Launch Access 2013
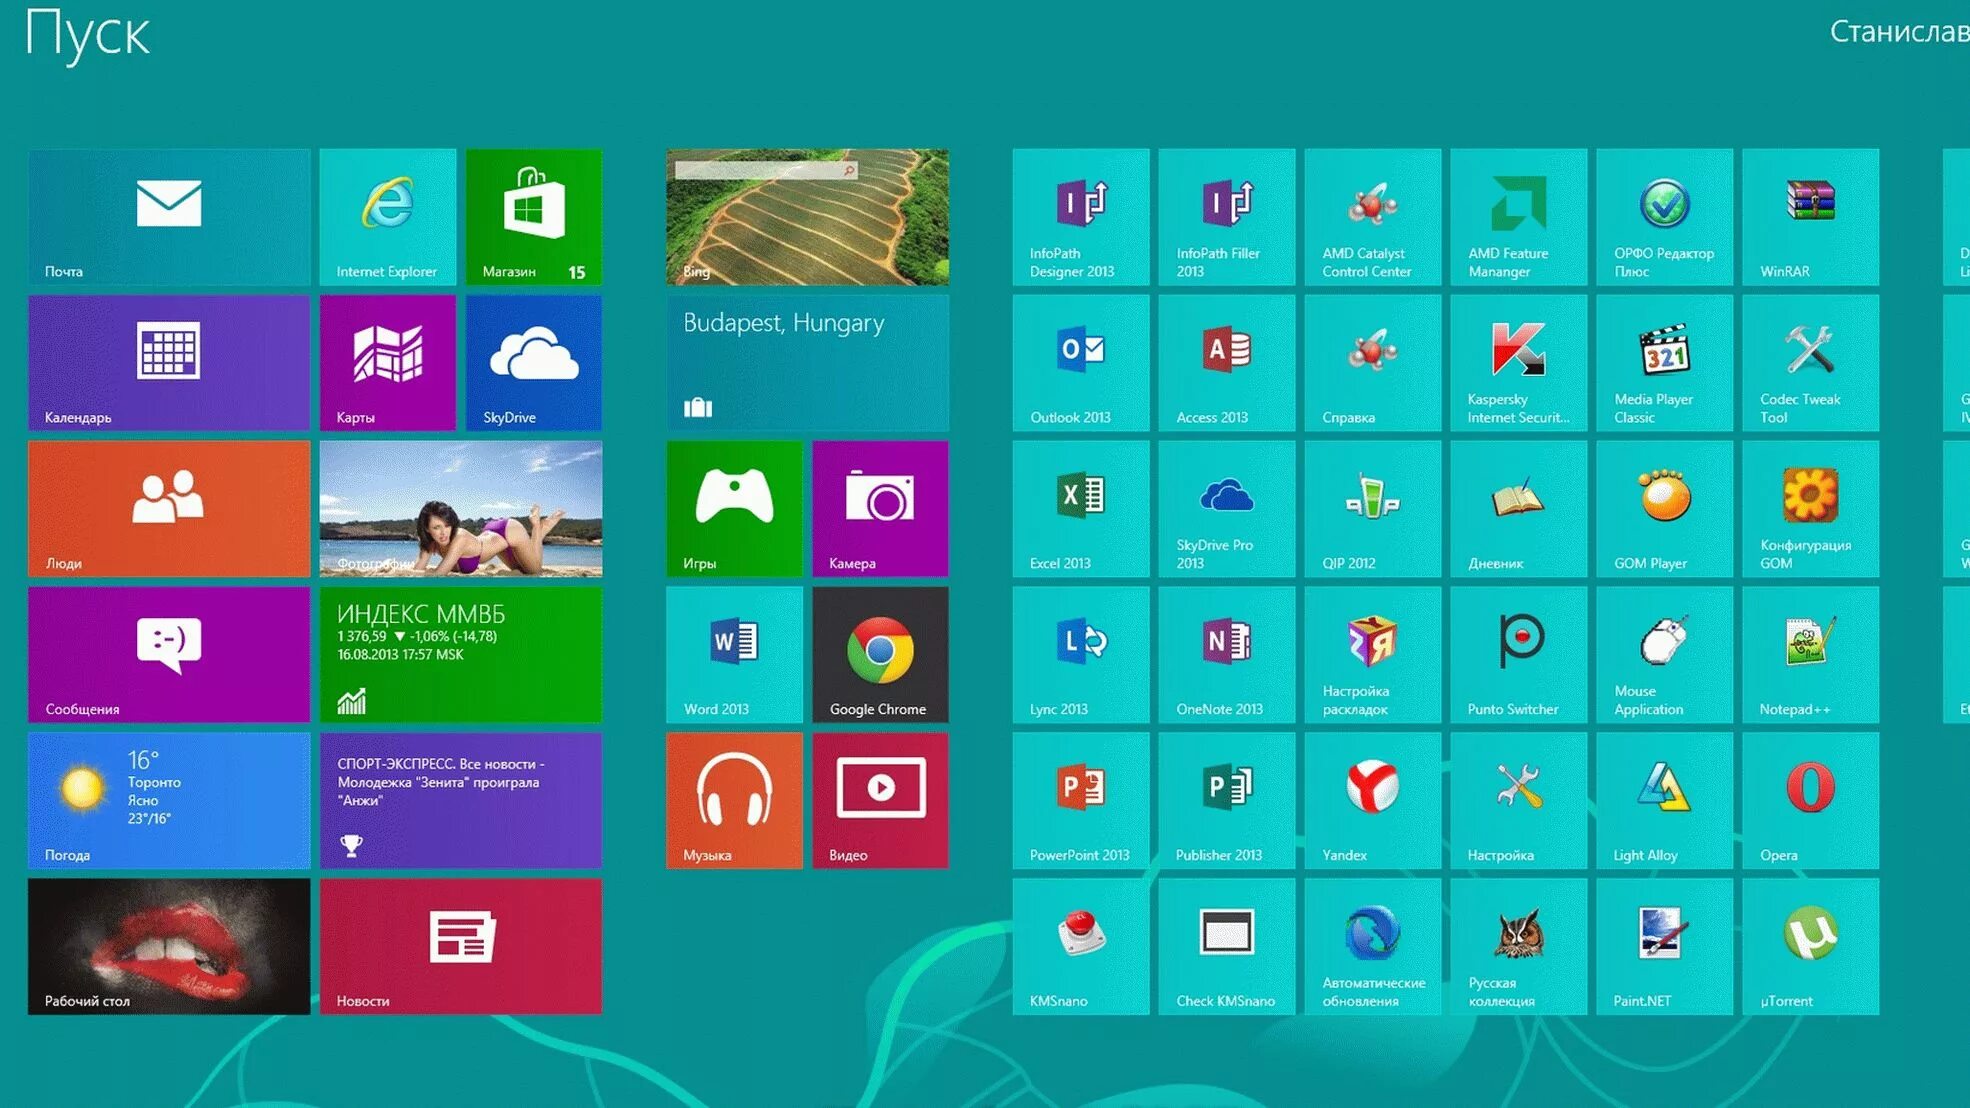Screen dimensions: 1970x1108 [1227, 363]
